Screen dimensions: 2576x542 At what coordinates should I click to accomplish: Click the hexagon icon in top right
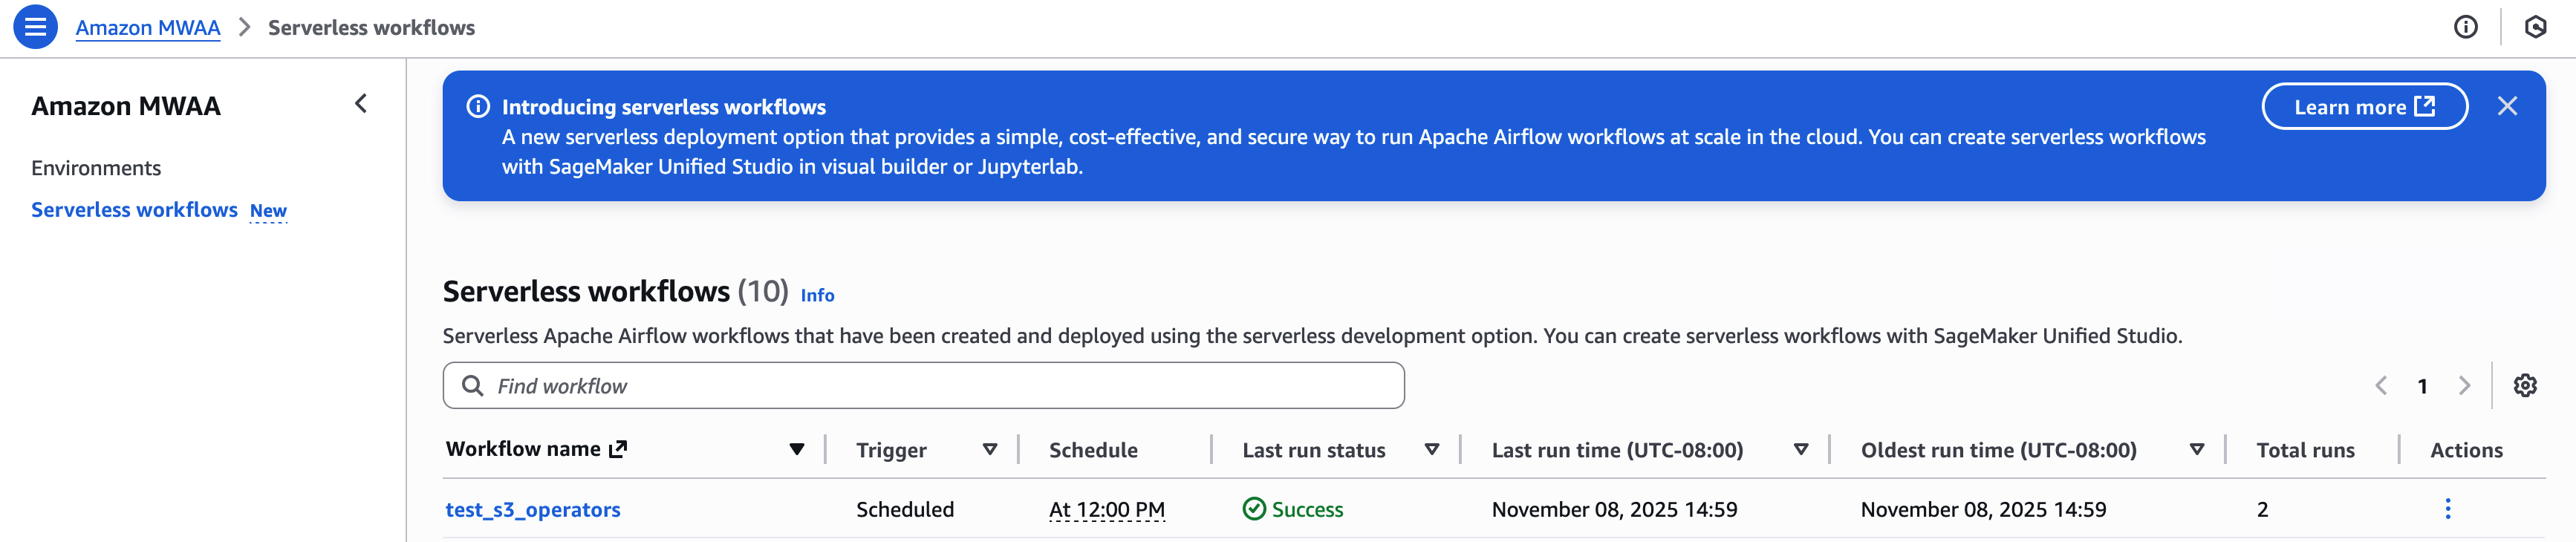click(2534, 27)
